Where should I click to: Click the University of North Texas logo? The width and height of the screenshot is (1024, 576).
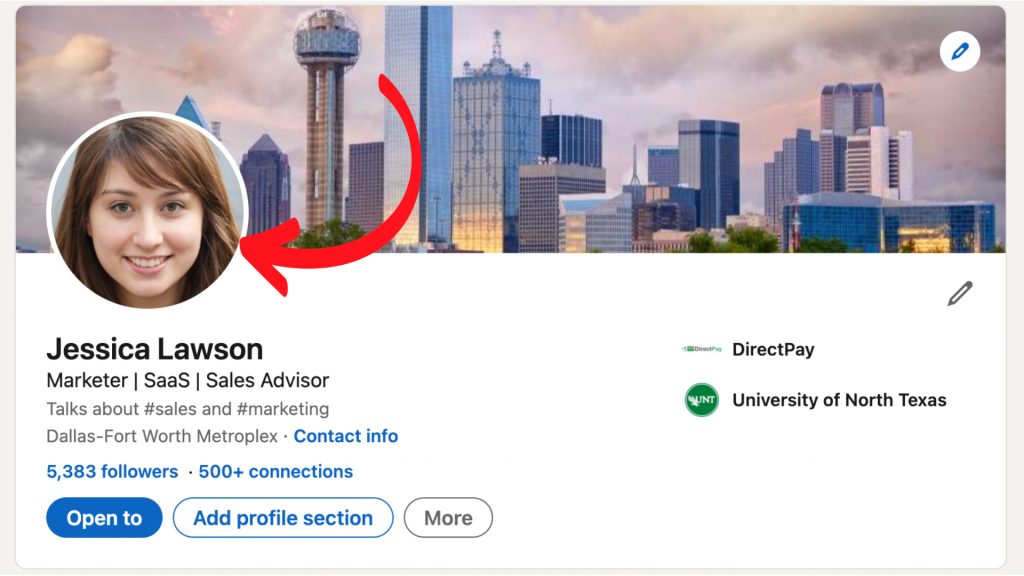pos(701,400)
